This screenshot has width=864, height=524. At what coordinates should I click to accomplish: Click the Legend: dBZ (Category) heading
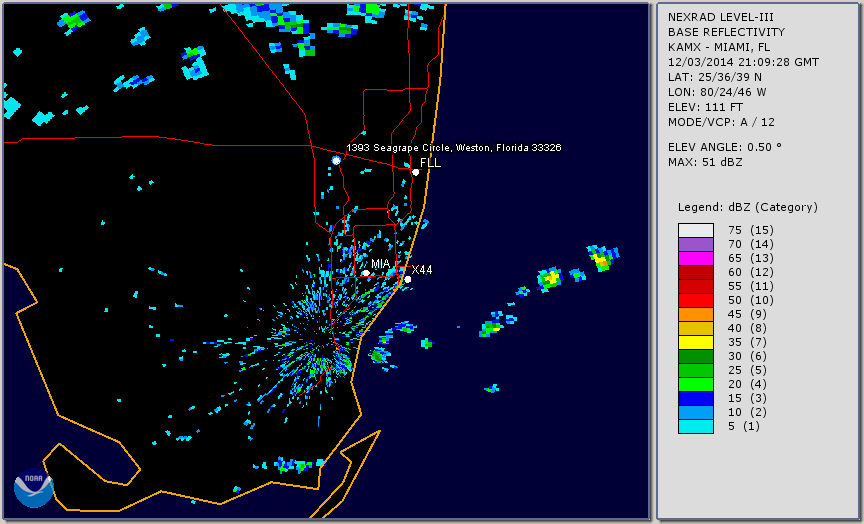point(748,207)
